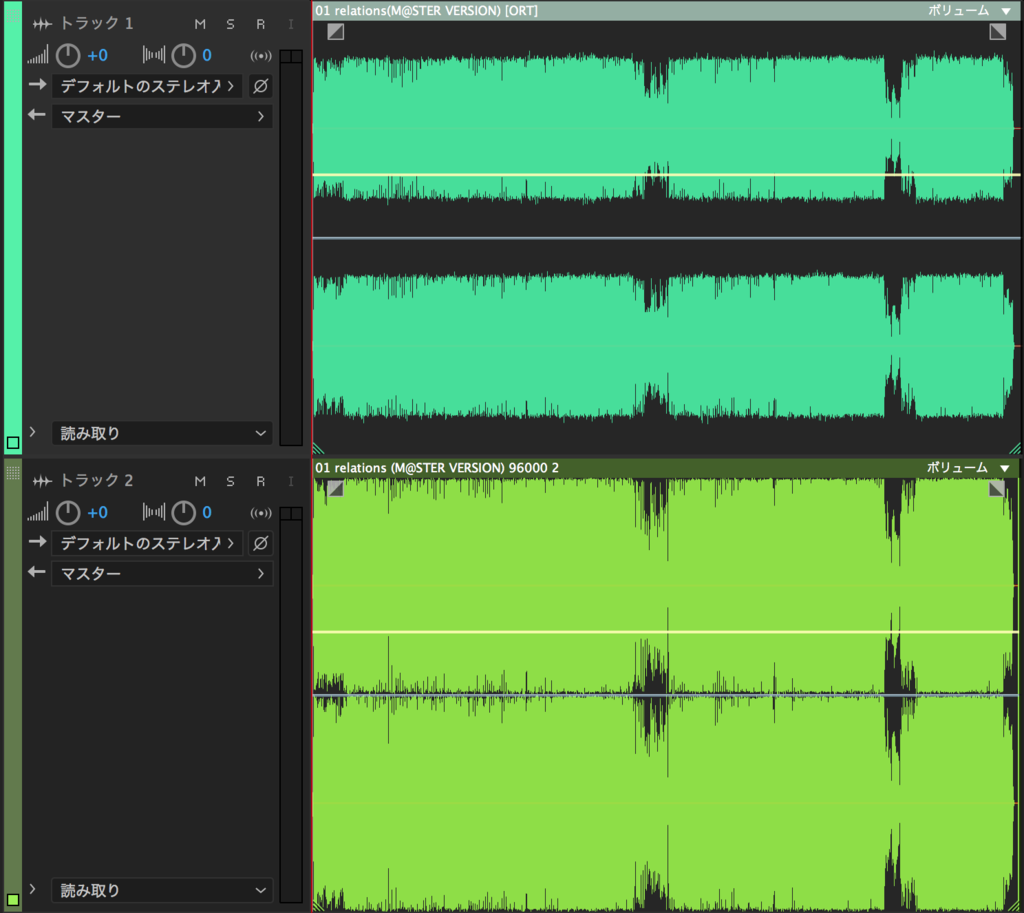This screenshot has width=1024, height=913.
Task: Select track name トラック 1
Action: (x=97, y=24)
